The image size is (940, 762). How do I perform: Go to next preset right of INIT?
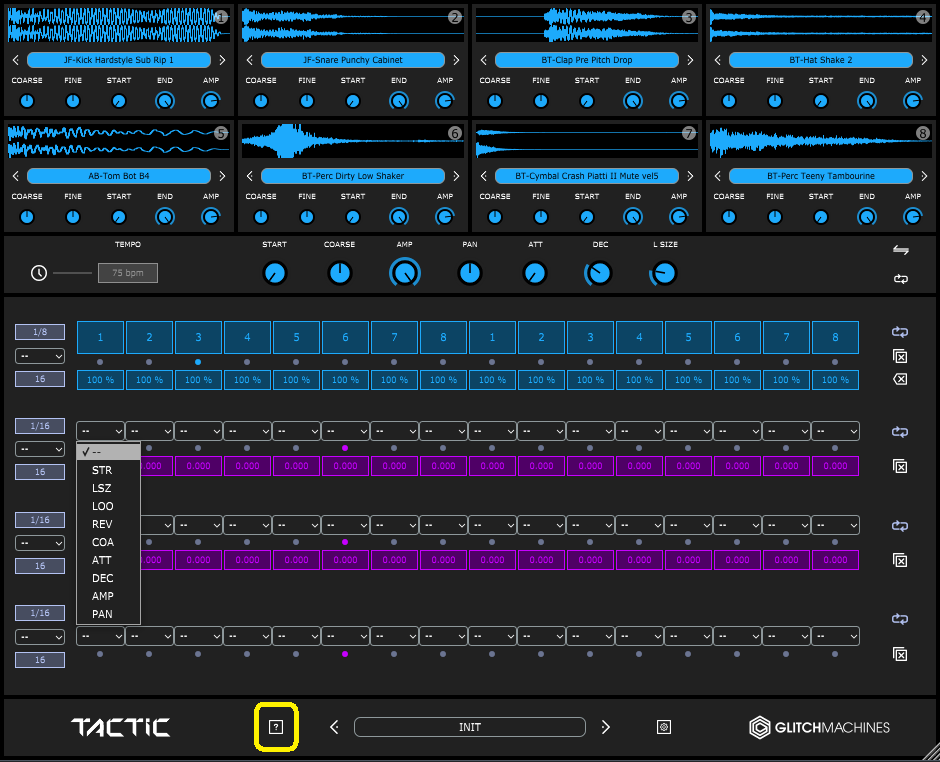605,727
